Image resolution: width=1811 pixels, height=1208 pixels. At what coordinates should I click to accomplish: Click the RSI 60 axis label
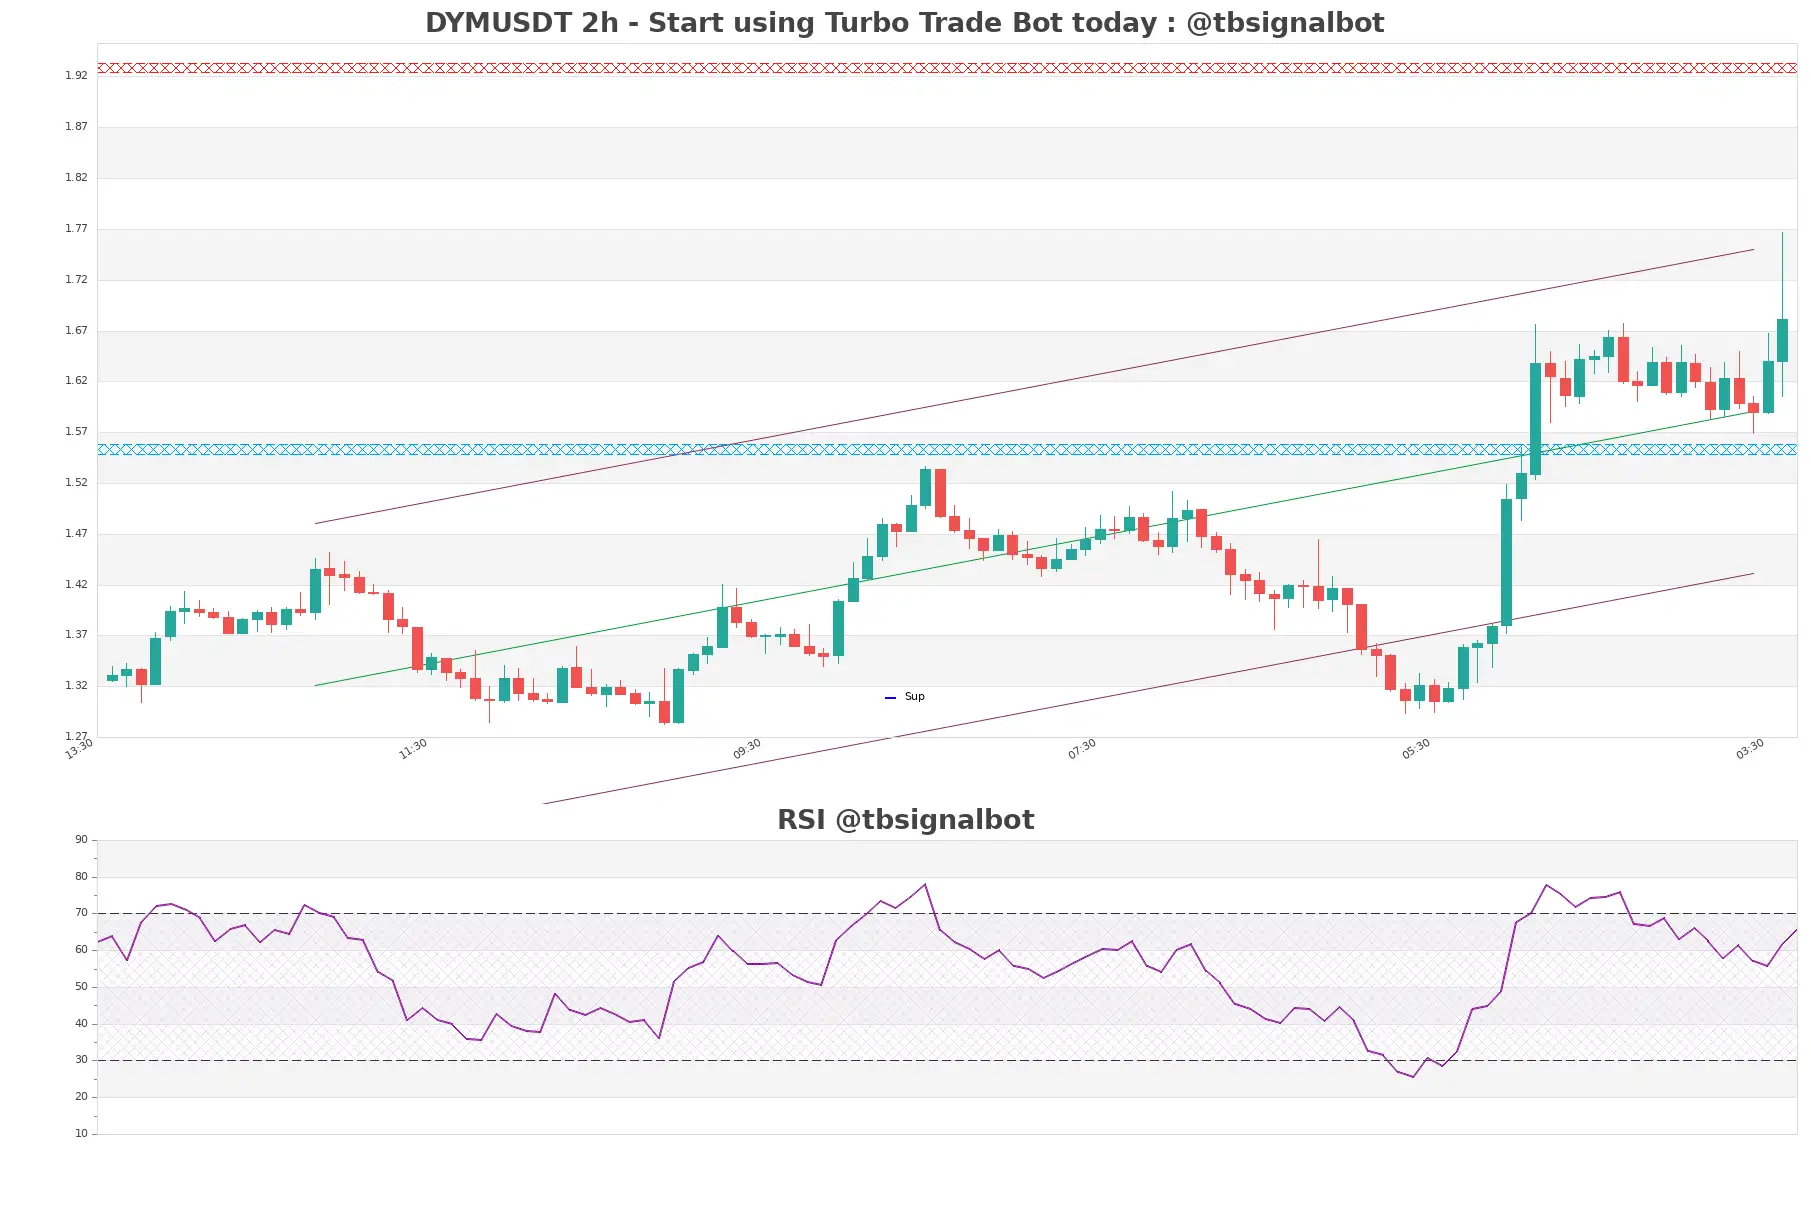pyautogui.click(x=81, y=950)
